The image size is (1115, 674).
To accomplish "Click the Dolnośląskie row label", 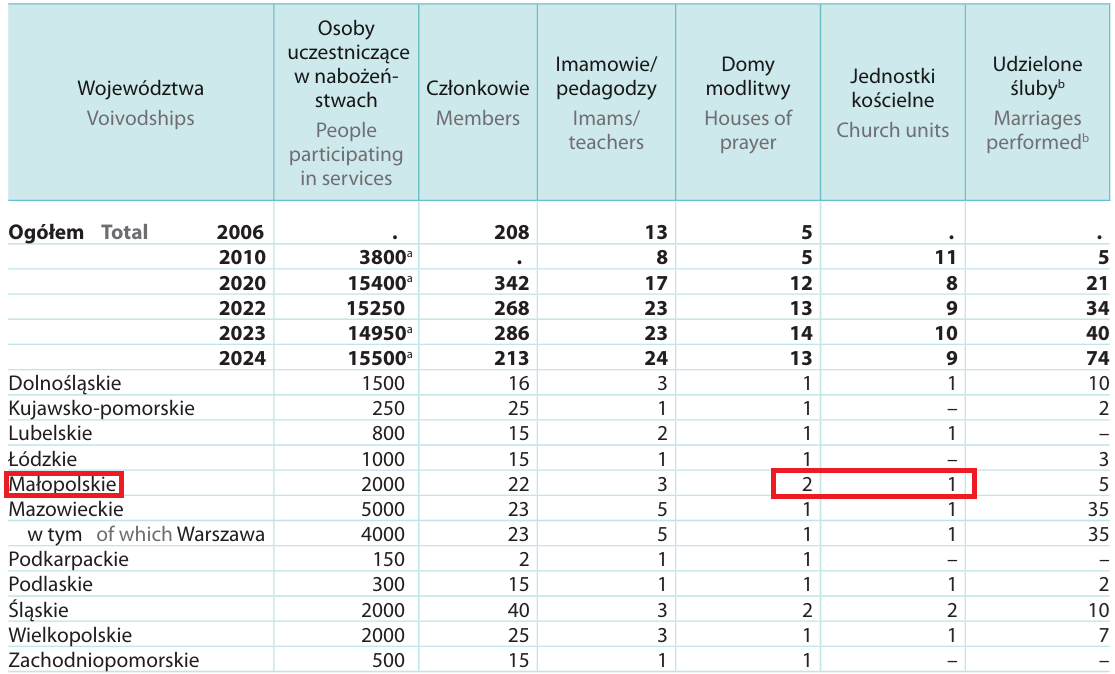I will tap(65, 383).
